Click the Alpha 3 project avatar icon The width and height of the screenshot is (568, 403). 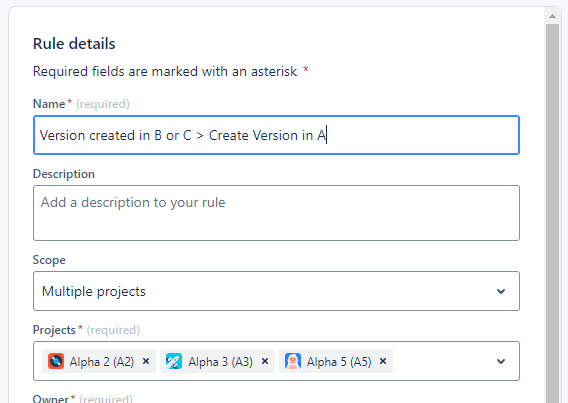click(x=174, y=361)
